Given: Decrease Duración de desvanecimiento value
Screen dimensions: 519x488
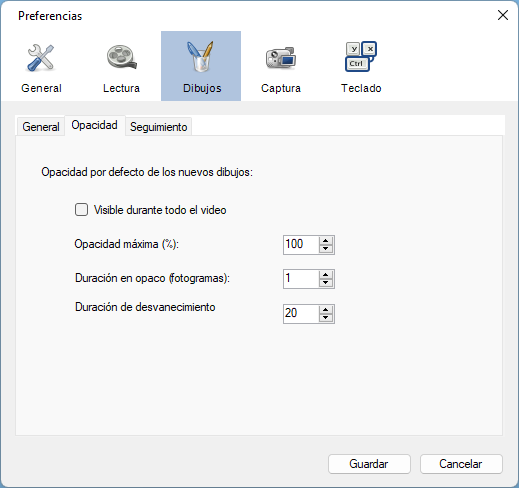Looking at the screenshot, I should [x=326, y=318].
